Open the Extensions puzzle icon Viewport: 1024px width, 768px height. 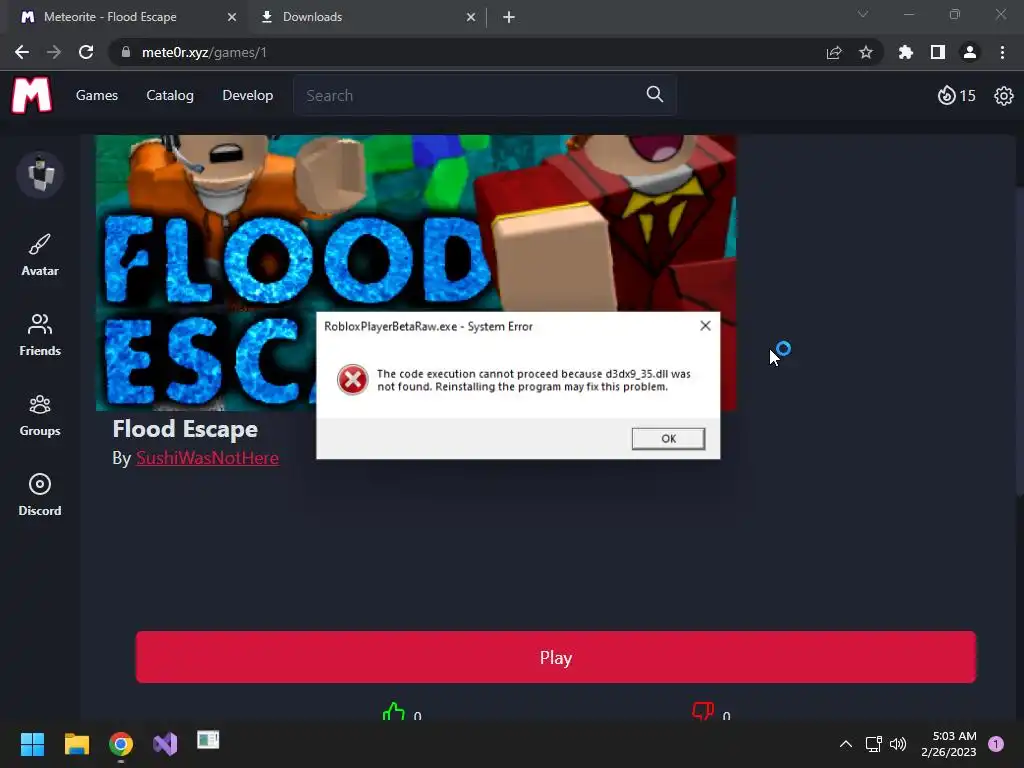(x=906, y=52)
